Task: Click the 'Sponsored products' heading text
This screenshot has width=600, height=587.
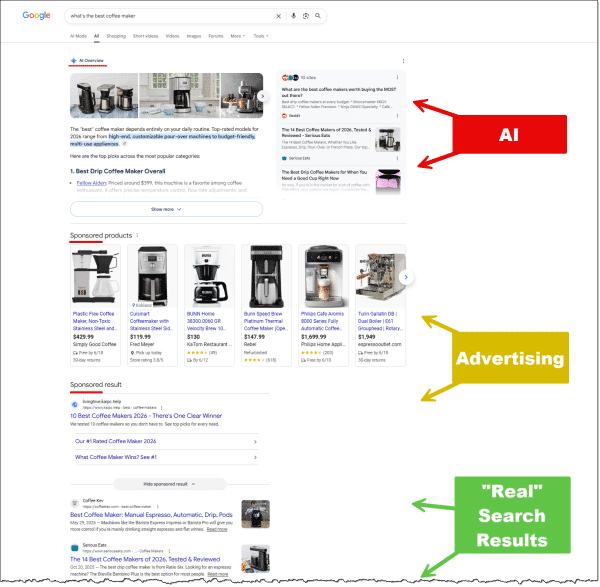Action: [101, 235]
